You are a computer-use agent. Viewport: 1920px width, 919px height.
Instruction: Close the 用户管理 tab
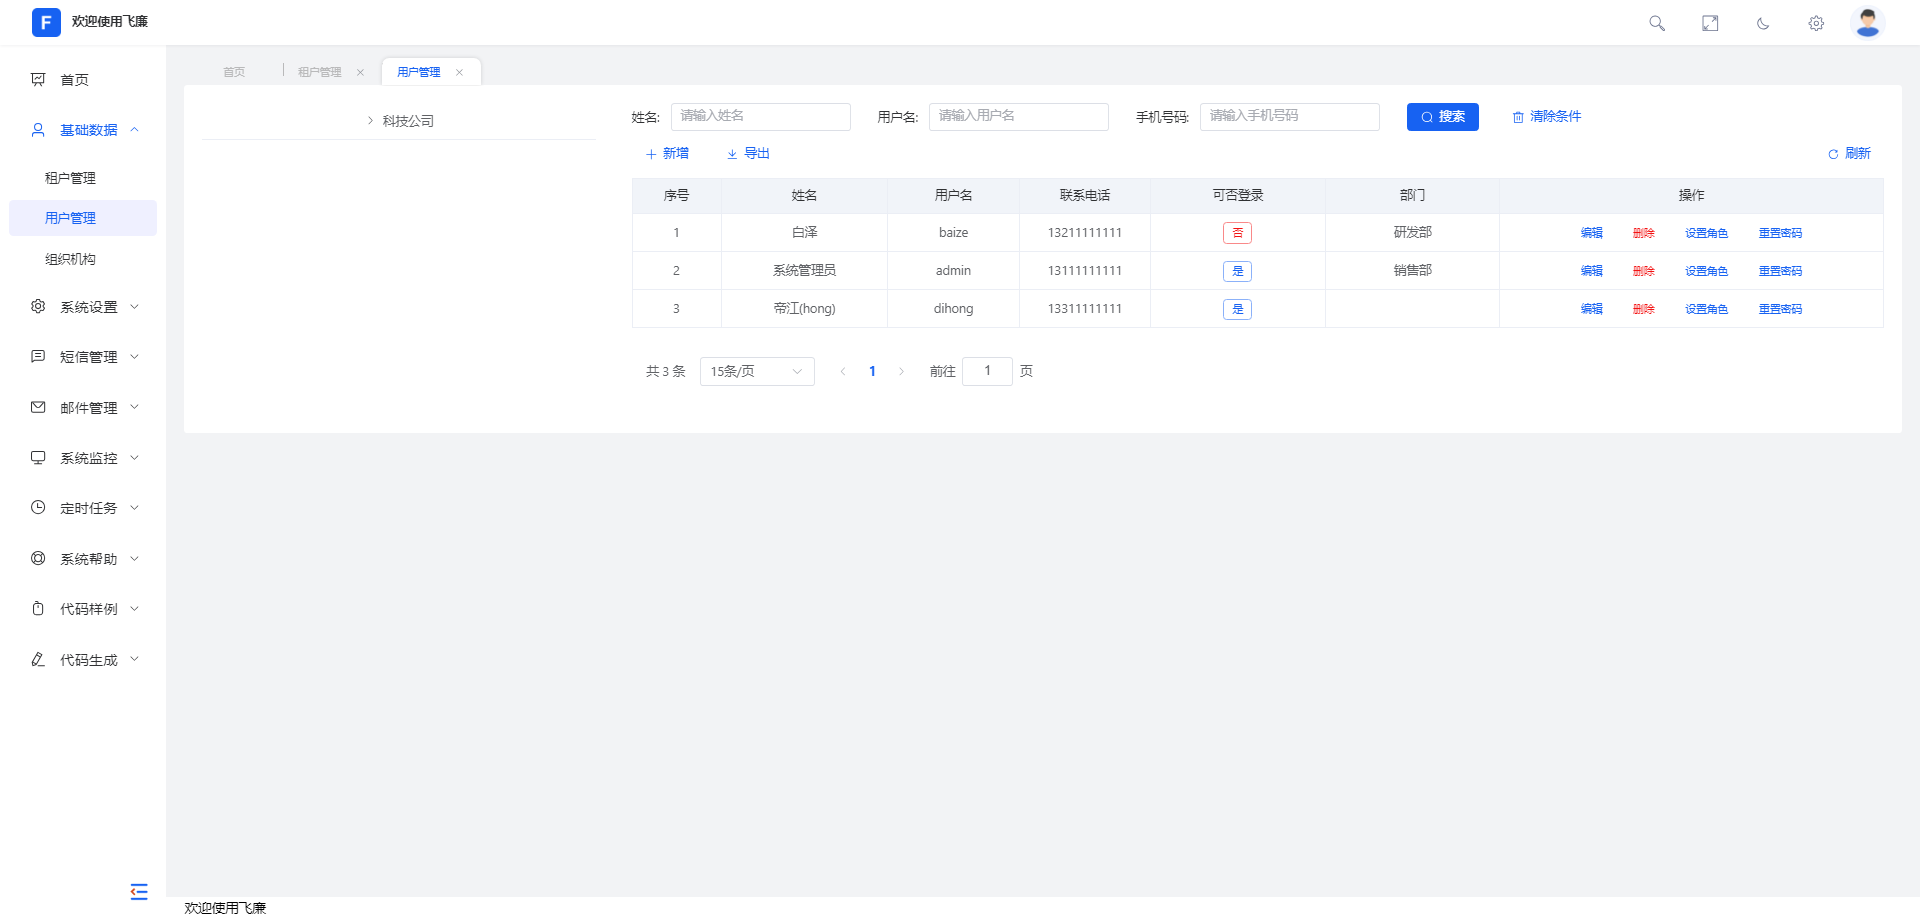coord(459,72)
